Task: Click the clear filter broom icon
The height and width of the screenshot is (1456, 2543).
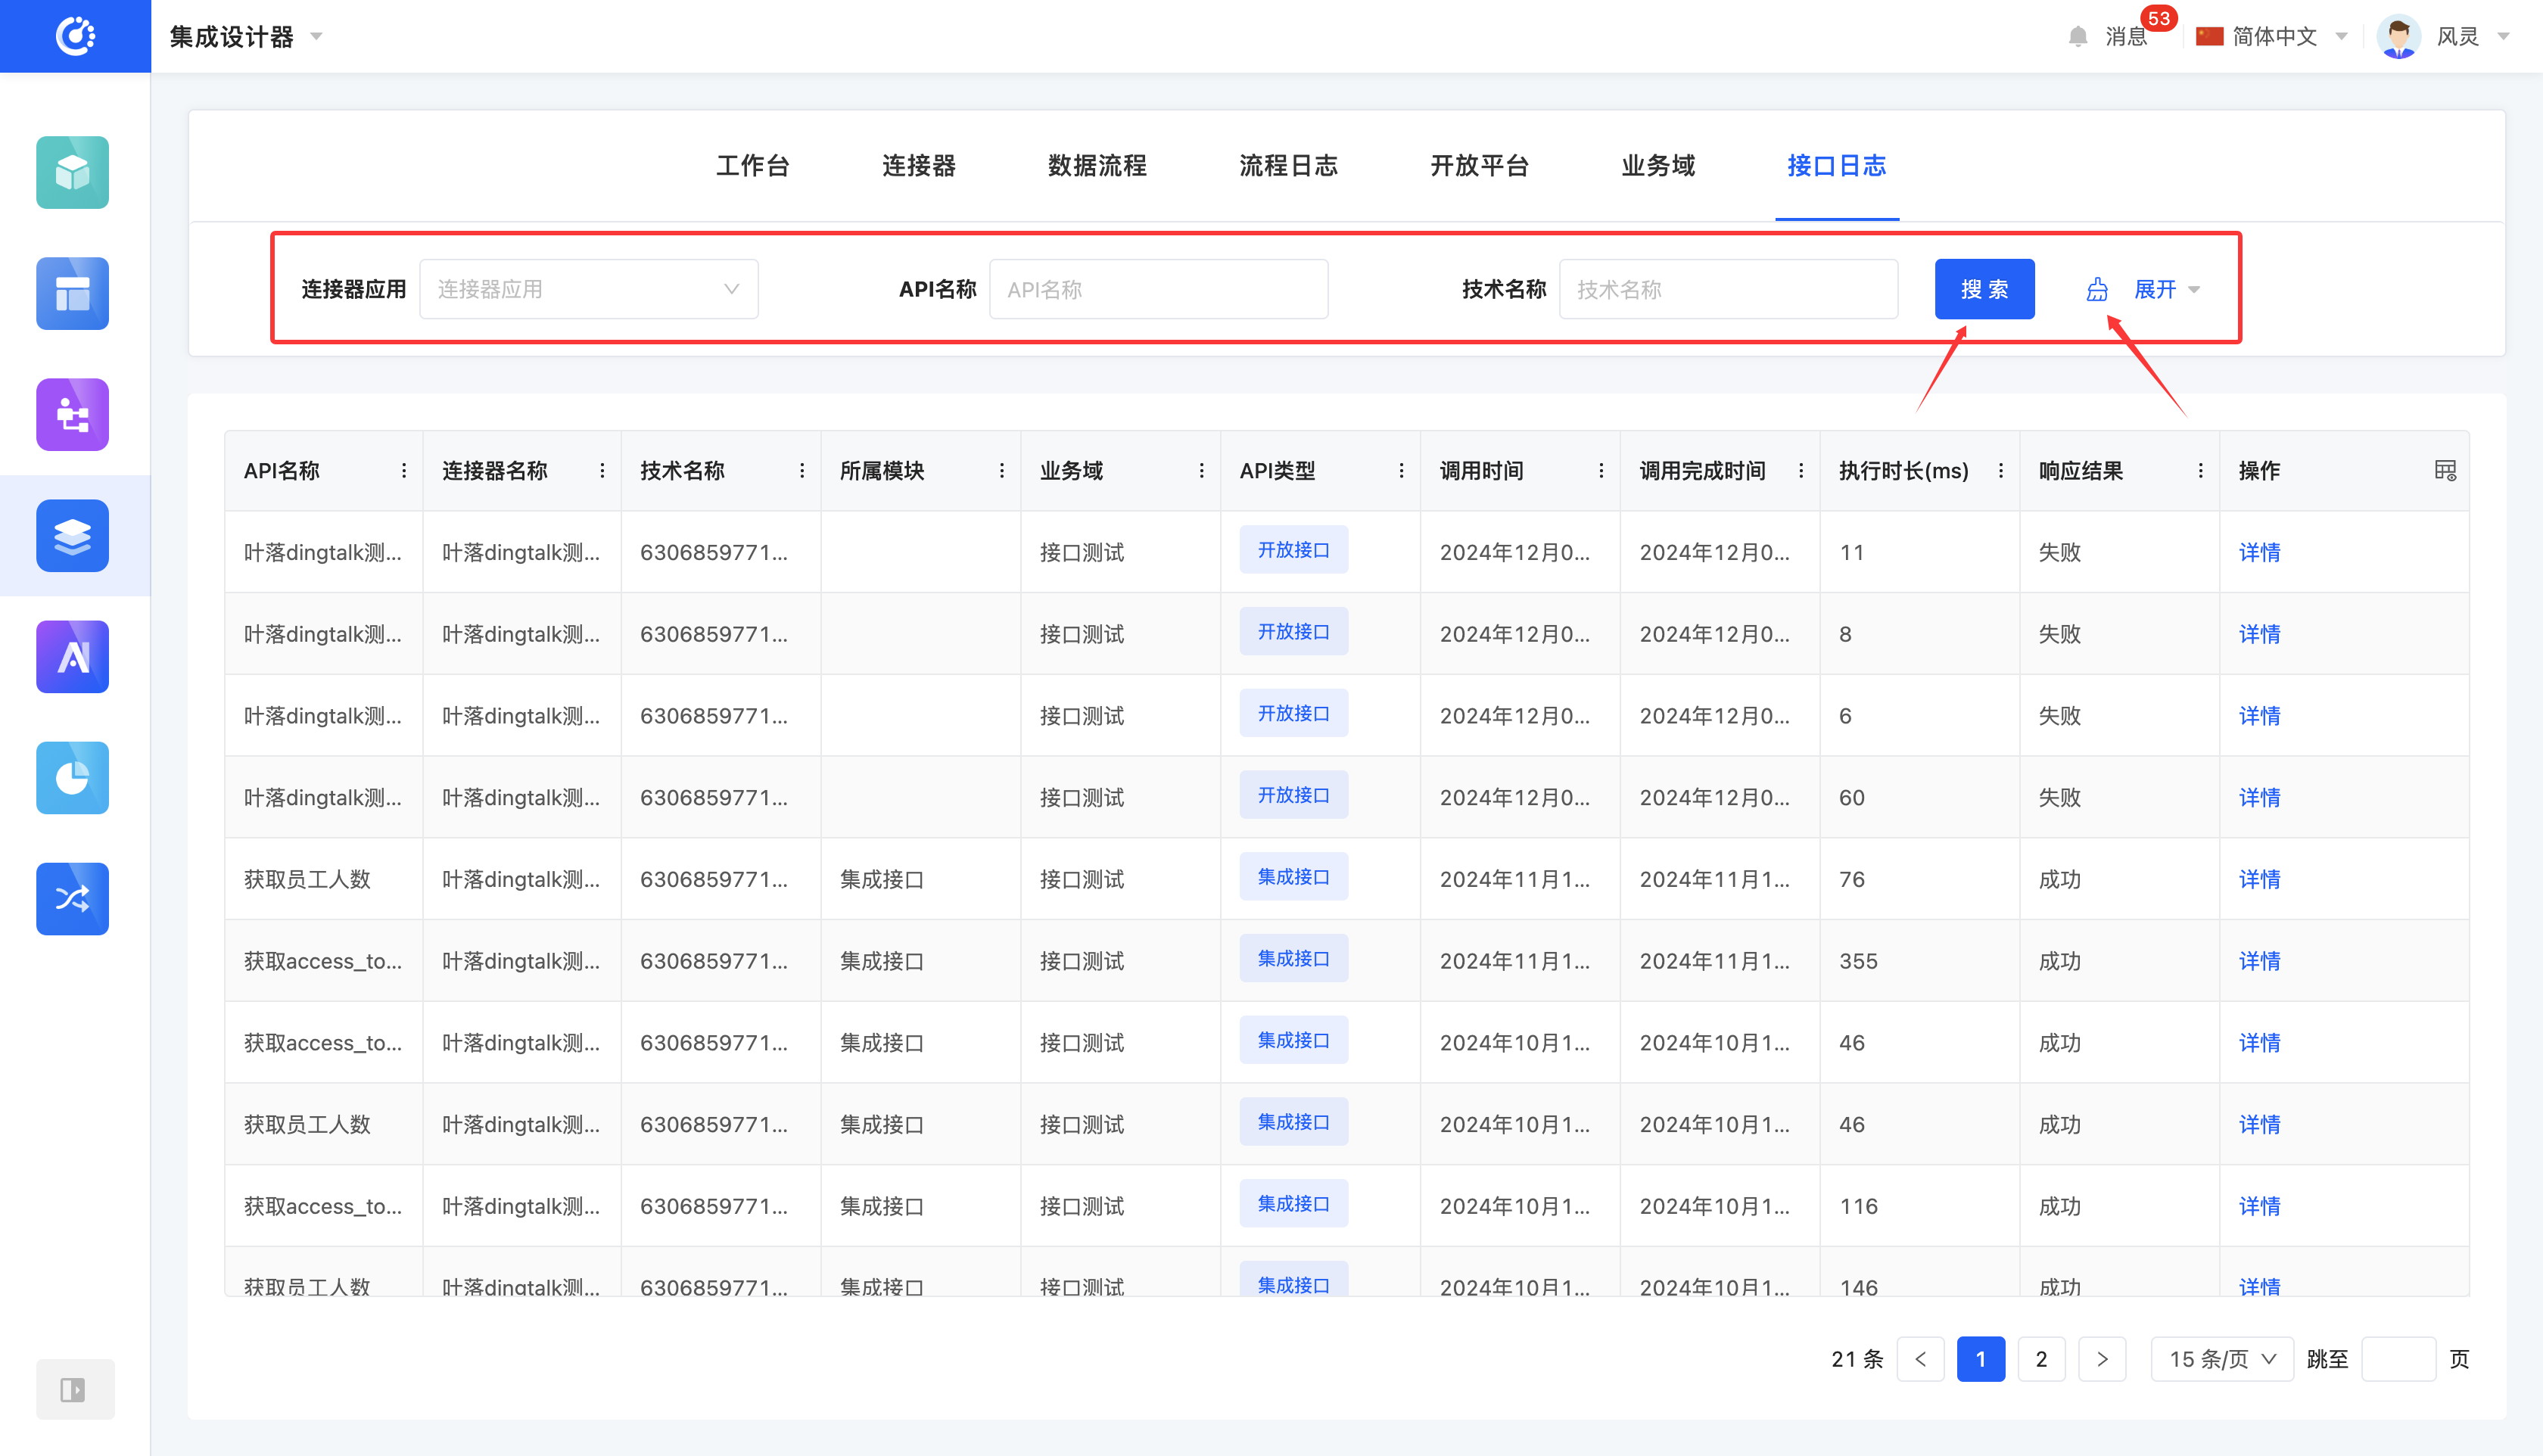Action: (2097, 290)
